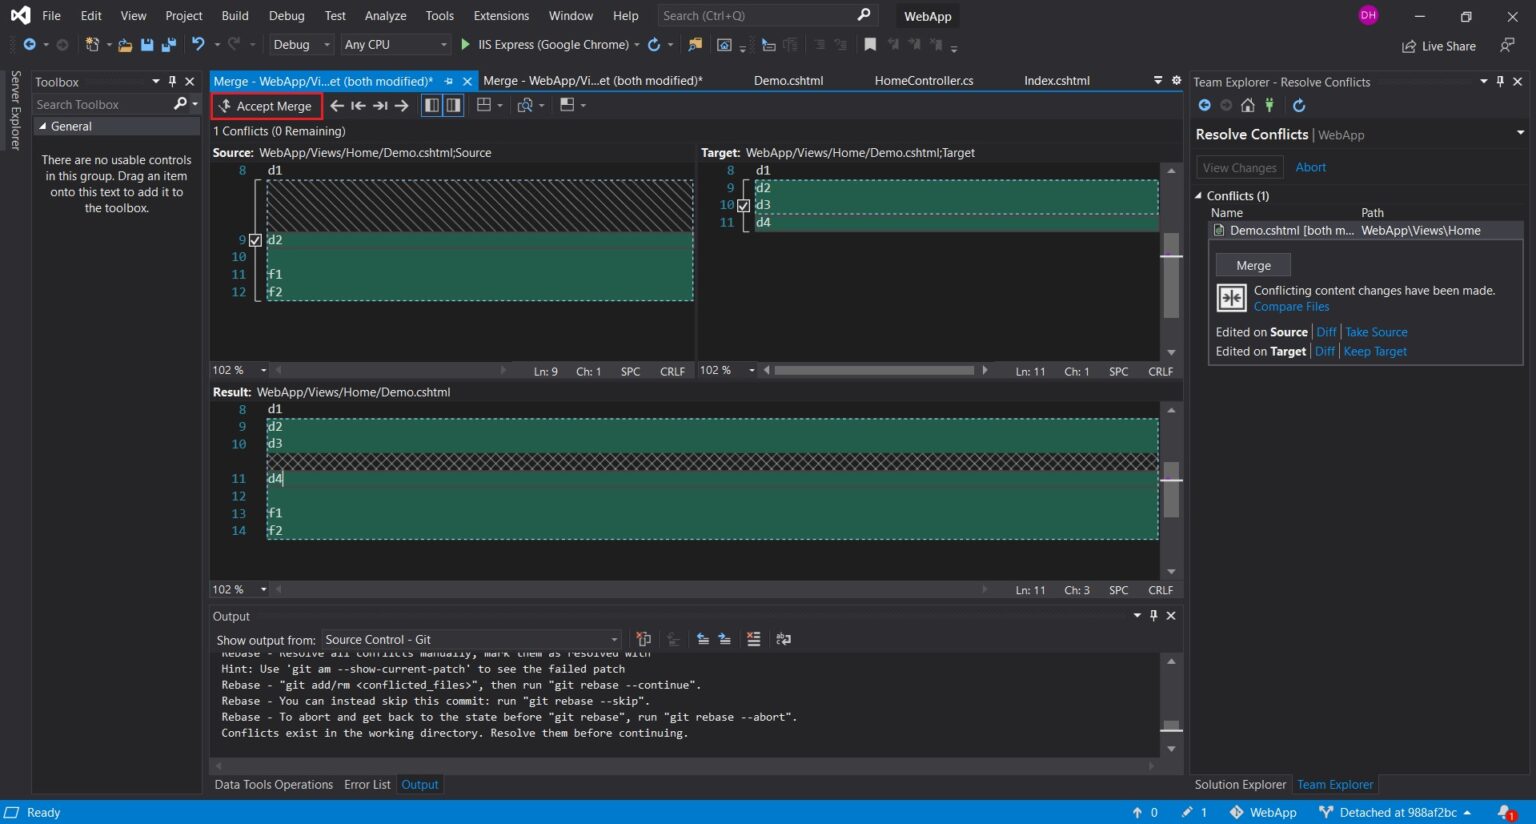Collapse the Conflicts (1) section
The image size is (1536, 824).
(1198, 196)
